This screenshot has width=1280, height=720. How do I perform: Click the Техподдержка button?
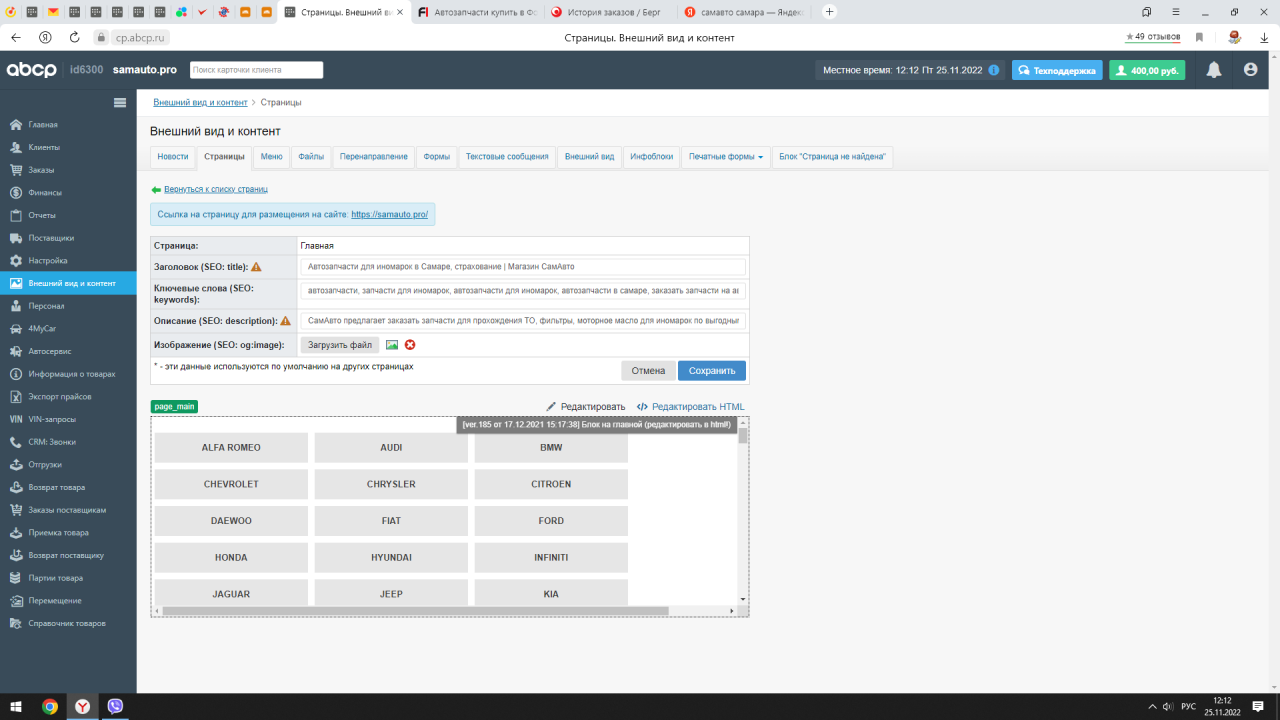tap(1057, 71)
